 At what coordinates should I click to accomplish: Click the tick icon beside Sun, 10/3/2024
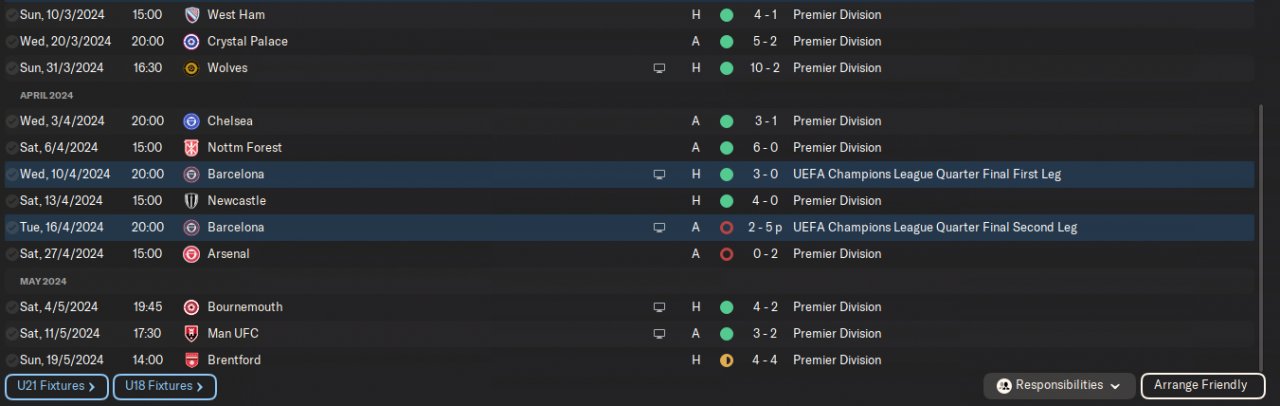11,16
